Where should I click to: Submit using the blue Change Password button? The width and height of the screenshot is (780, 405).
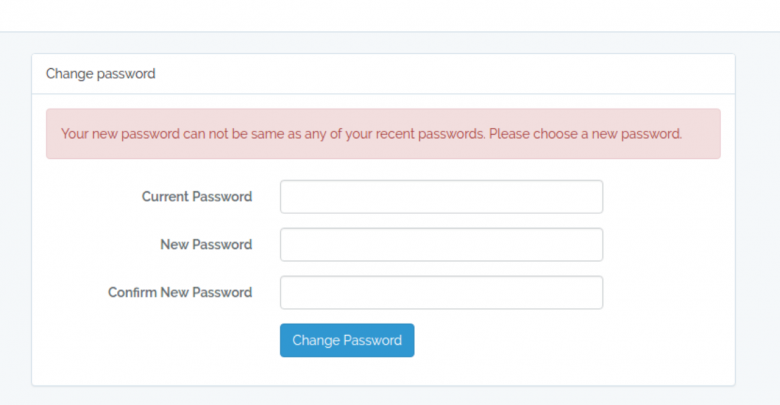[x=347, y=340]
